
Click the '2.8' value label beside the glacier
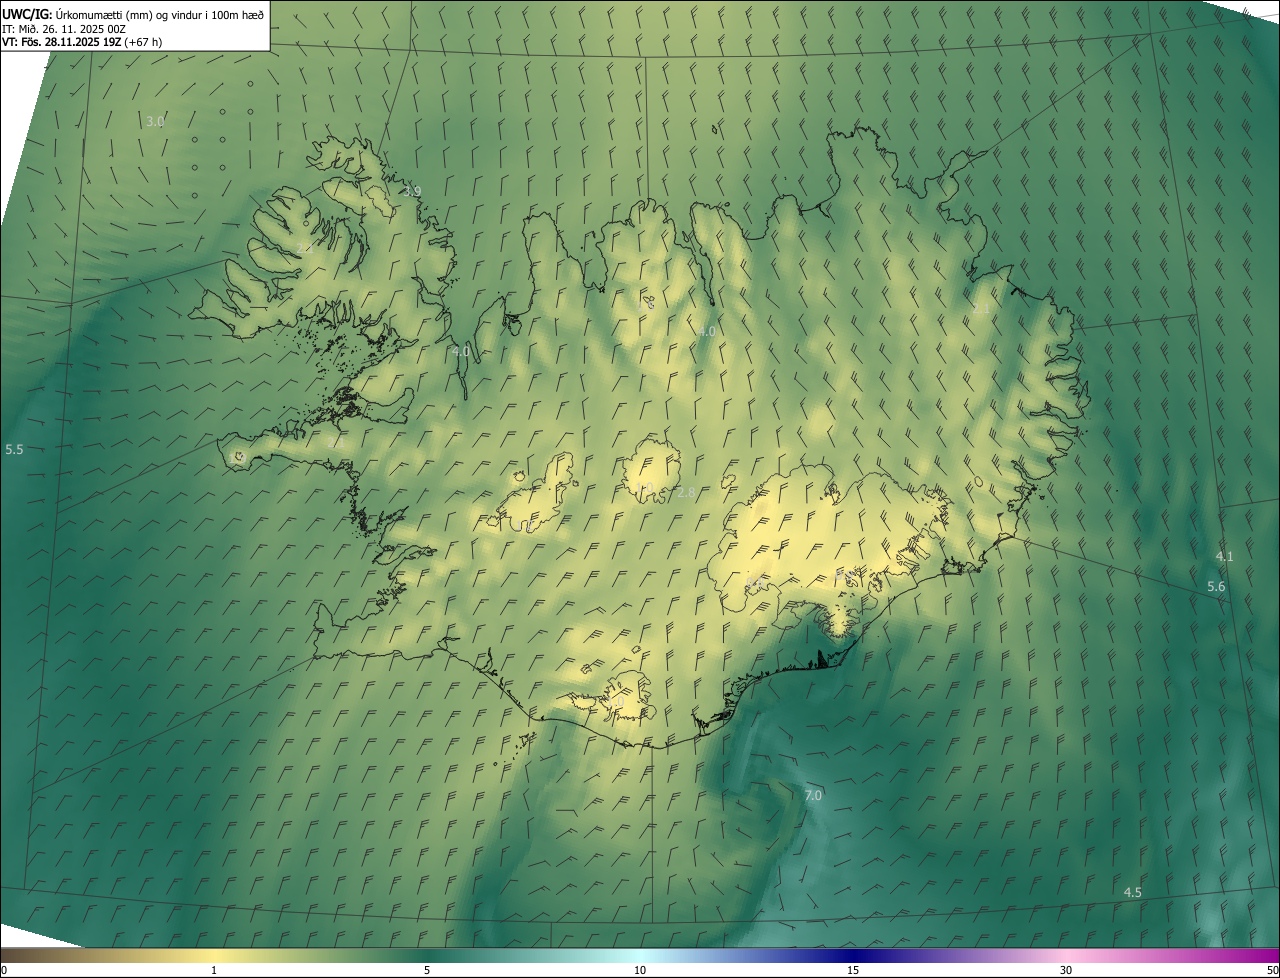686,492
